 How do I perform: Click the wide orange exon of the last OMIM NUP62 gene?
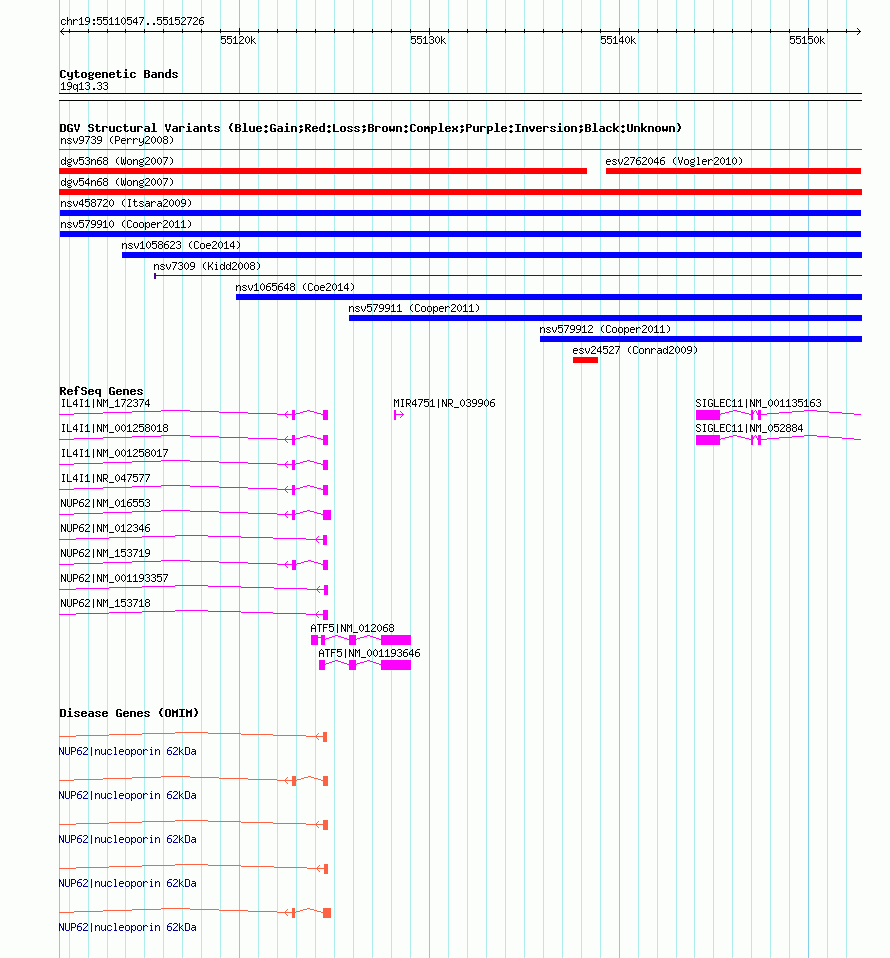coord(327,913)
